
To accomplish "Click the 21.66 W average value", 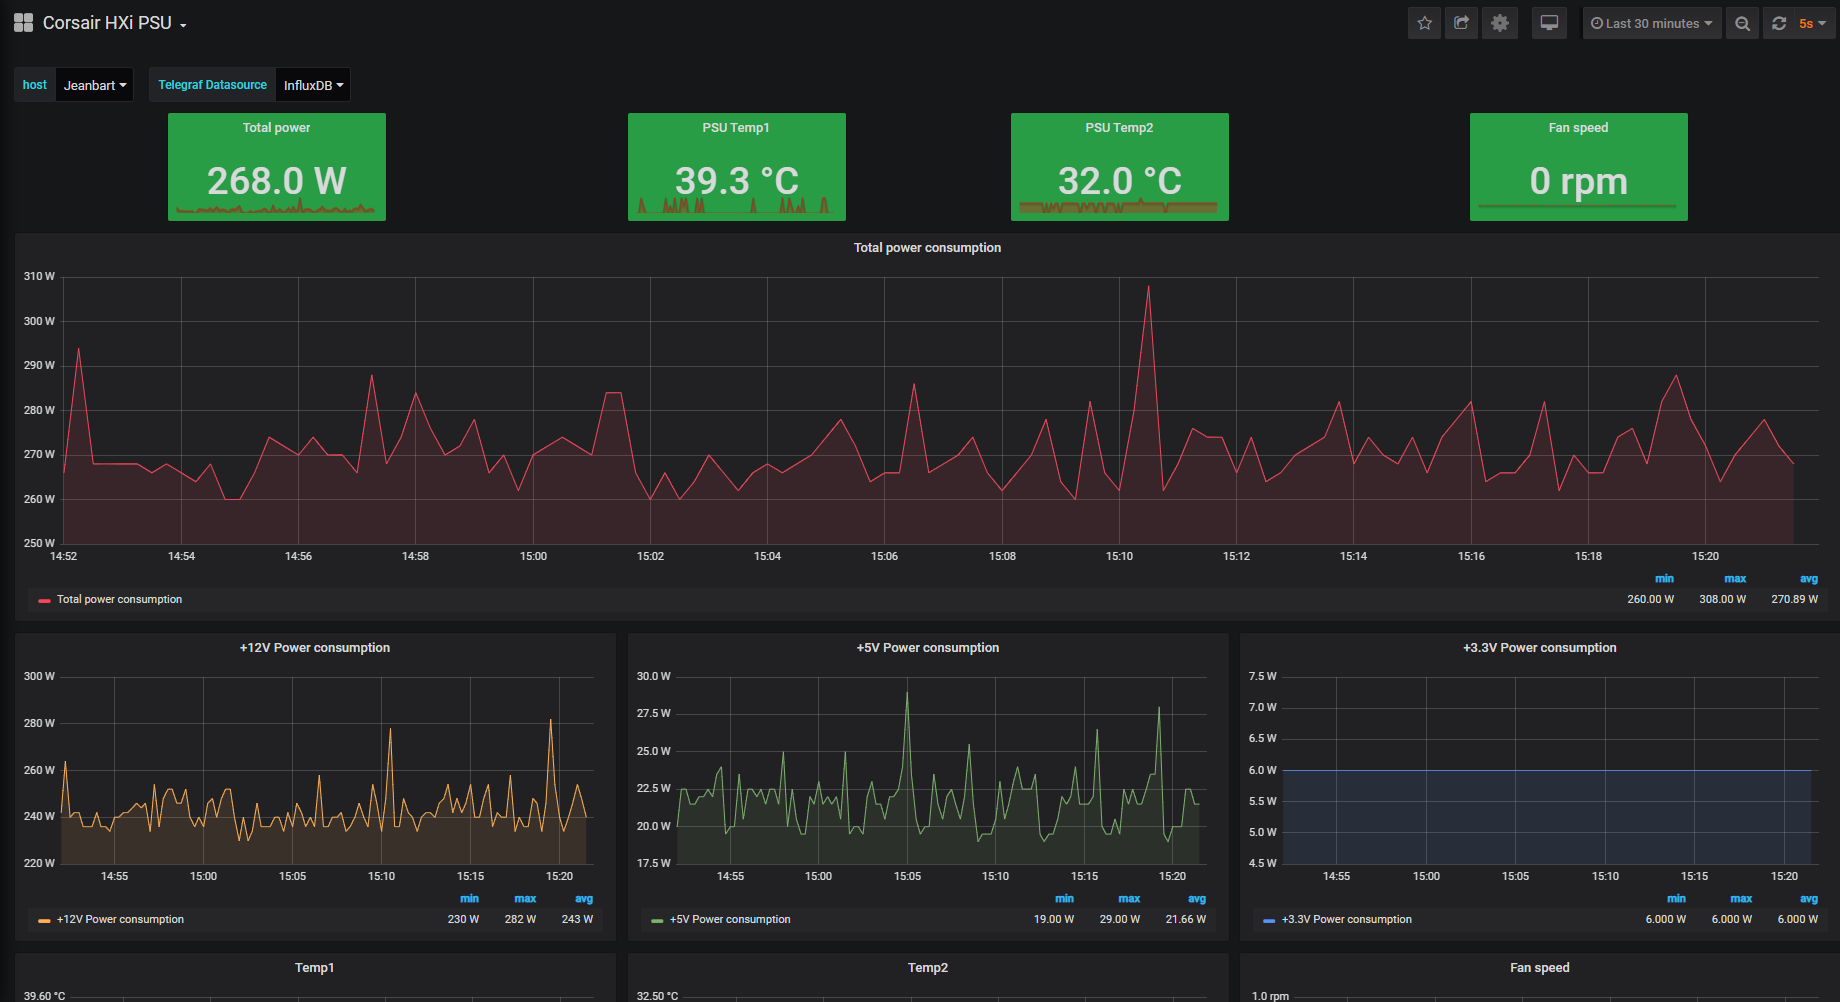I will tap(1186, 919).
